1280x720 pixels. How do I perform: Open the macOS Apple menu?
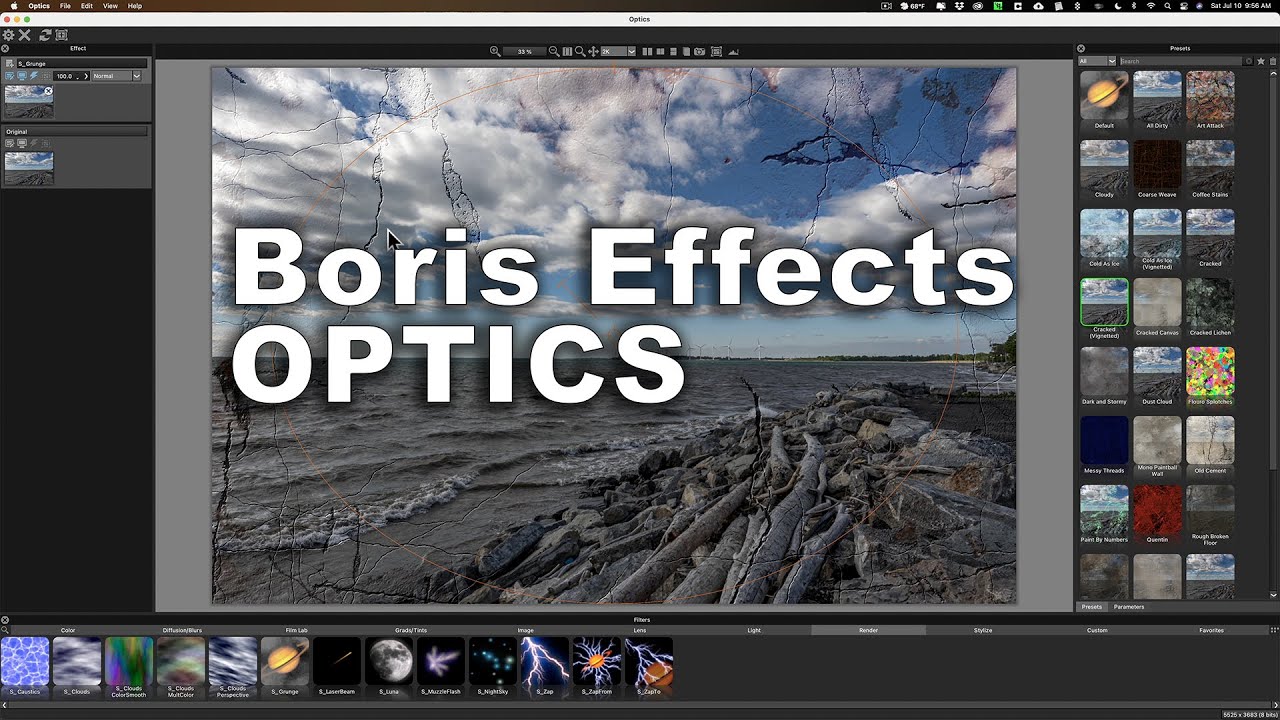pyautogui.click(x=14, y=6)
